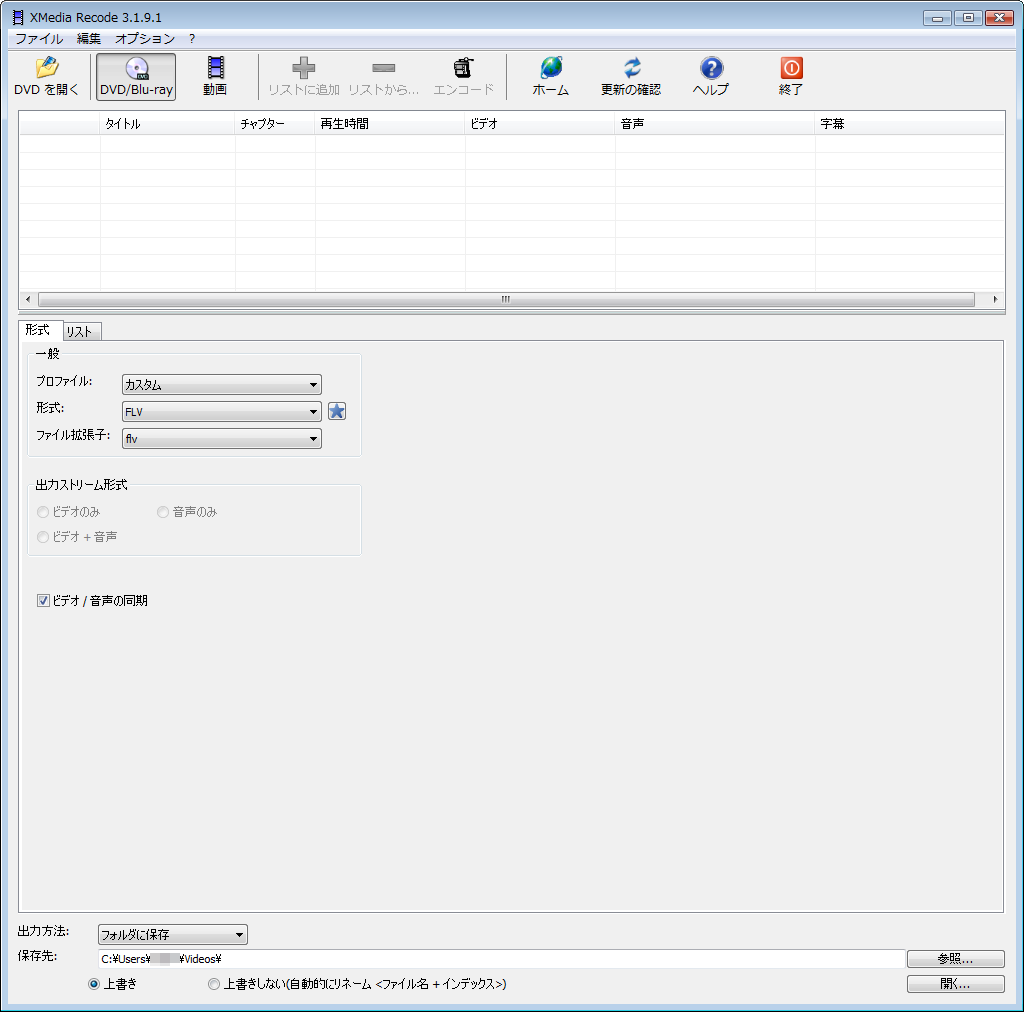This screenshot has height=1012, width=1024.
Task: Open the 編集 menu
Action: coord(89,39)
